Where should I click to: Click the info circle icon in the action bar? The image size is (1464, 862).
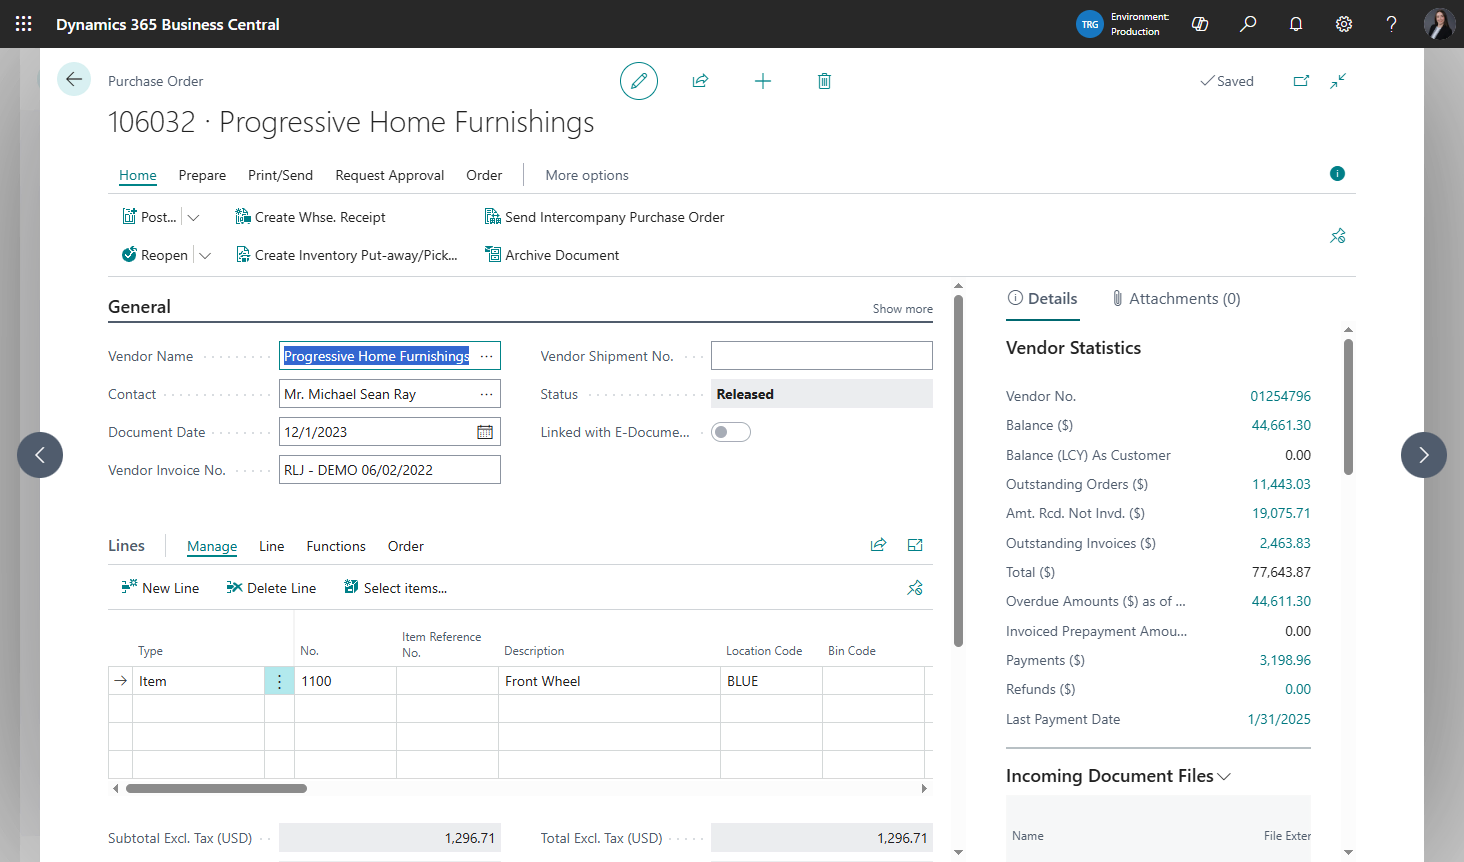(x=1337, y=174)
